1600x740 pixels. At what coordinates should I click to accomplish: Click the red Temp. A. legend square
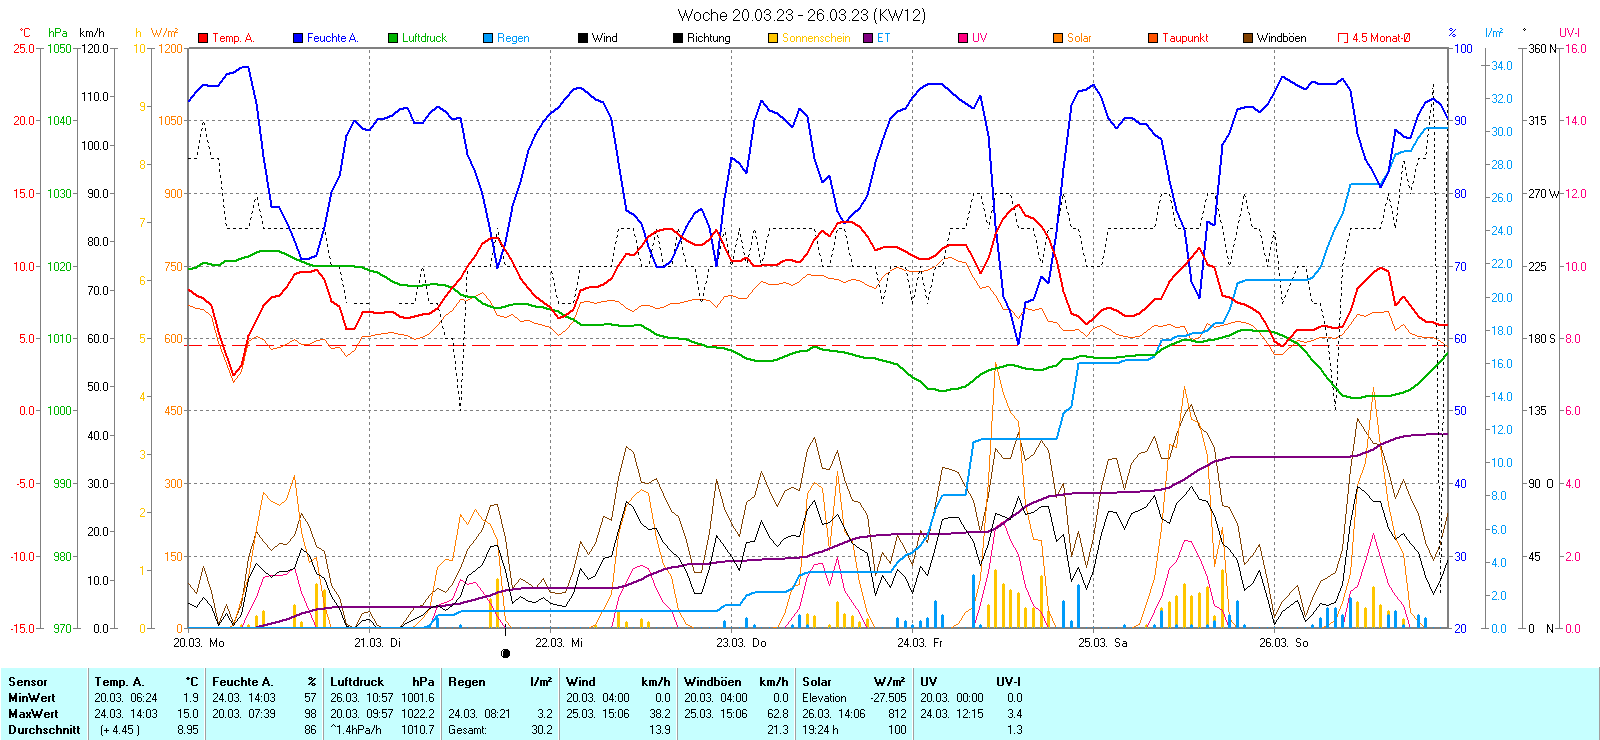click(203, 38)
